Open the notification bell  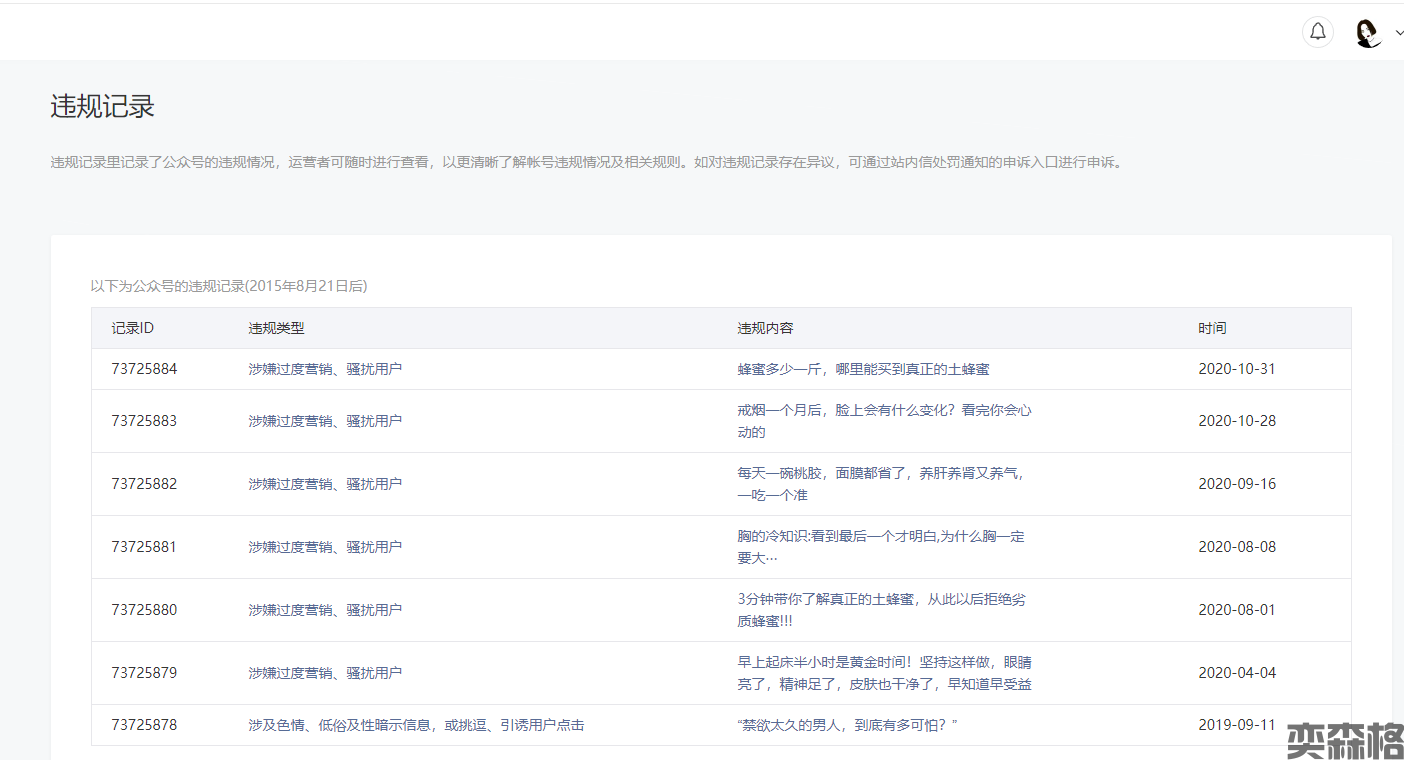click(x=1318, y=32)
